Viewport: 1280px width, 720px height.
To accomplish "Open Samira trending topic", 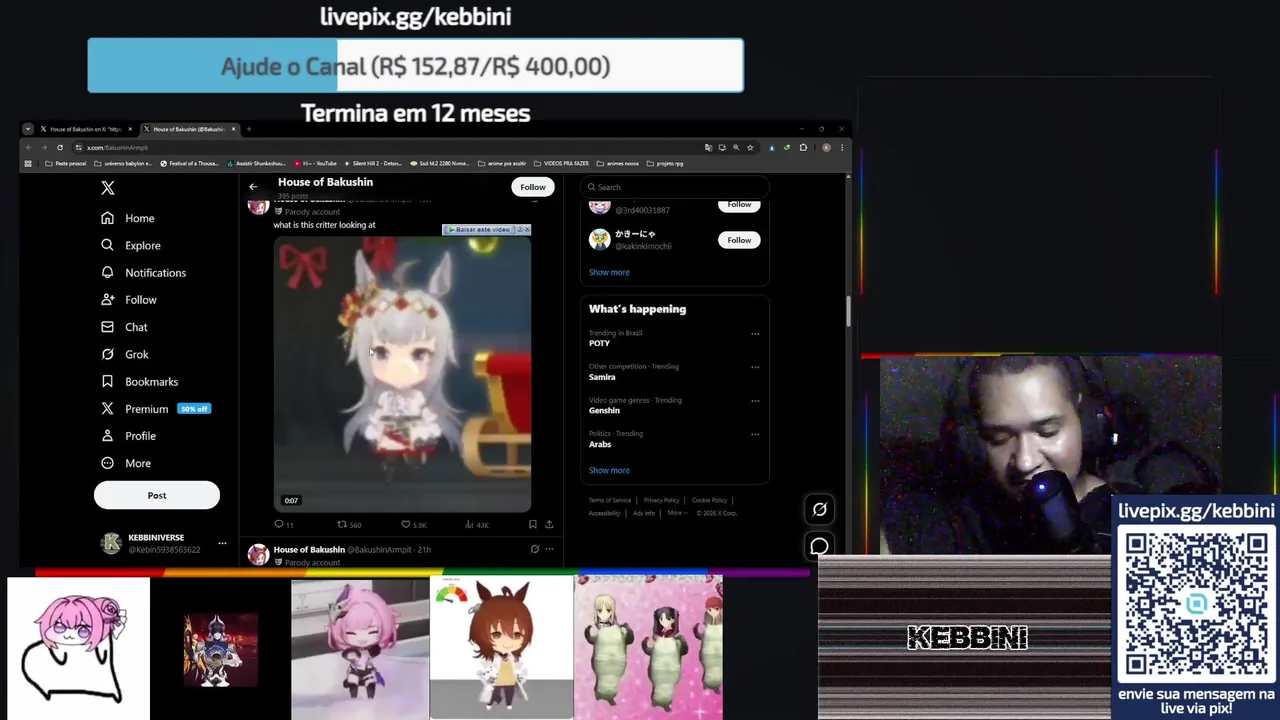I will pyautogui.click(x=602, y=377).
